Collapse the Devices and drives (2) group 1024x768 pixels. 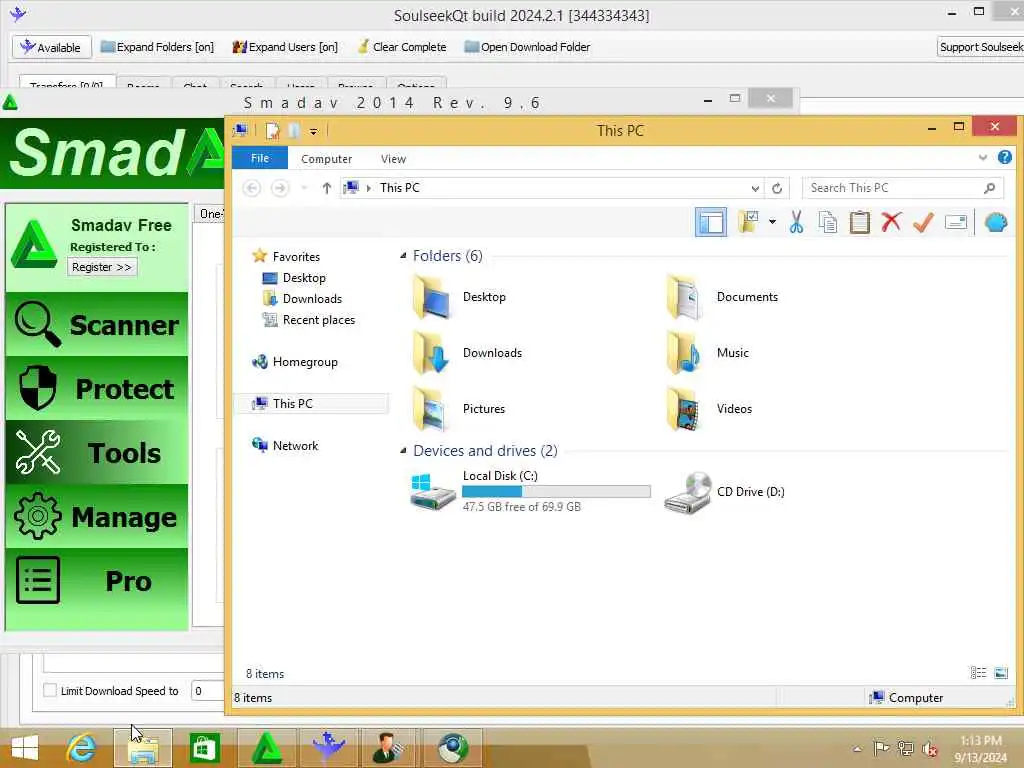pyautogui.click(x=403, y=451)
